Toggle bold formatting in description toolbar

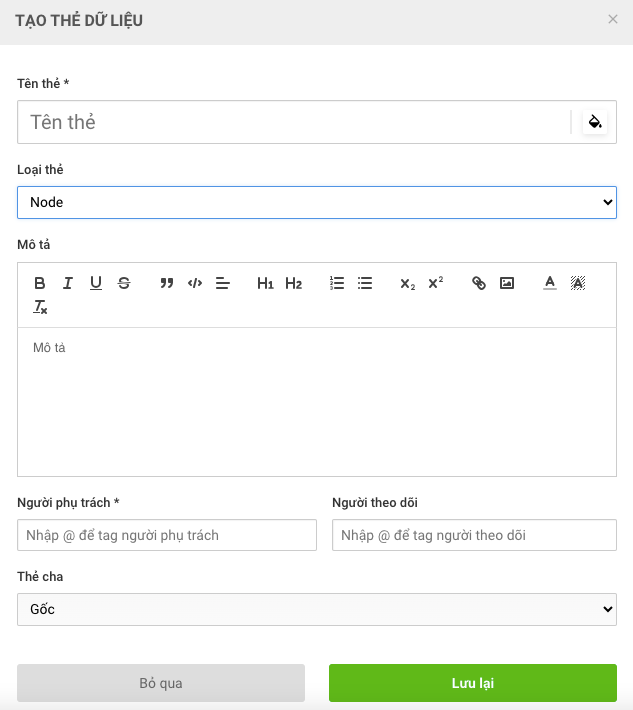point(40,283)
